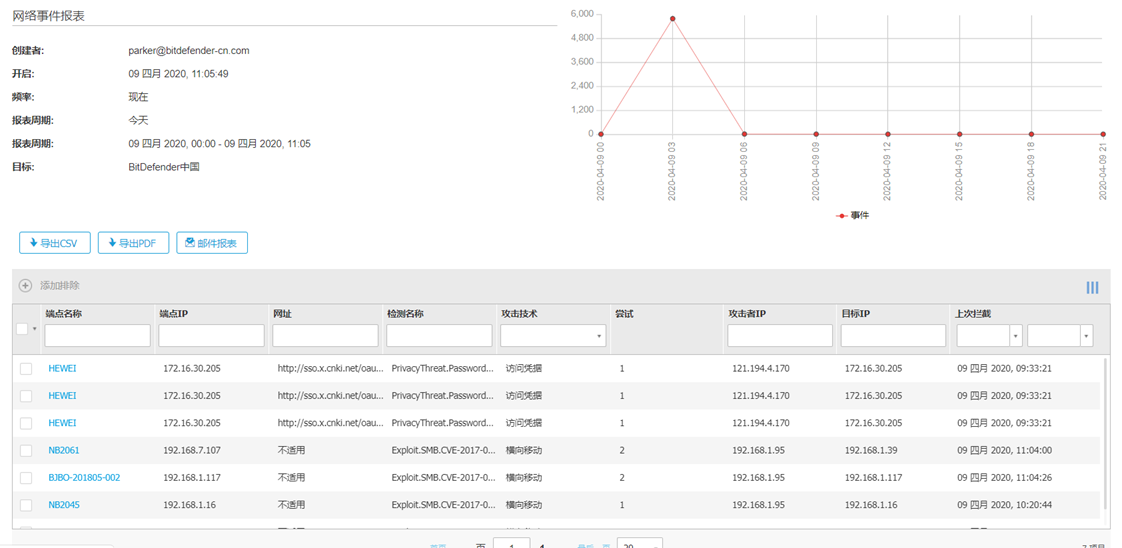Open the column chooser icon
The width and height of the screenshot is (1122, 548).
(1092, 288)
